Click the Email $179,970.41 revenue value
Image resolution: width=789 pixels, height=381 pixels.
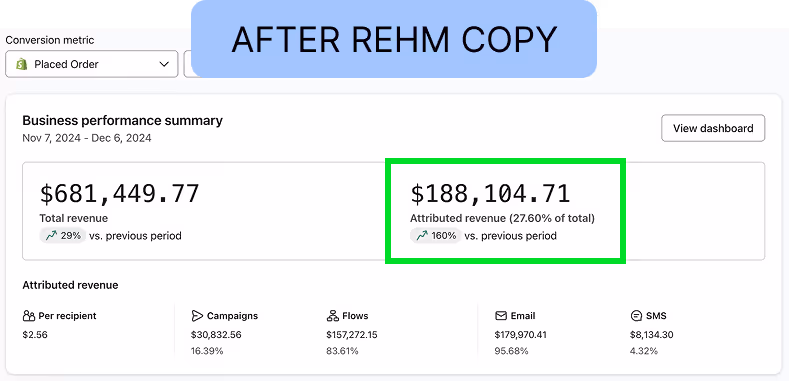click(x=521, y=335)
